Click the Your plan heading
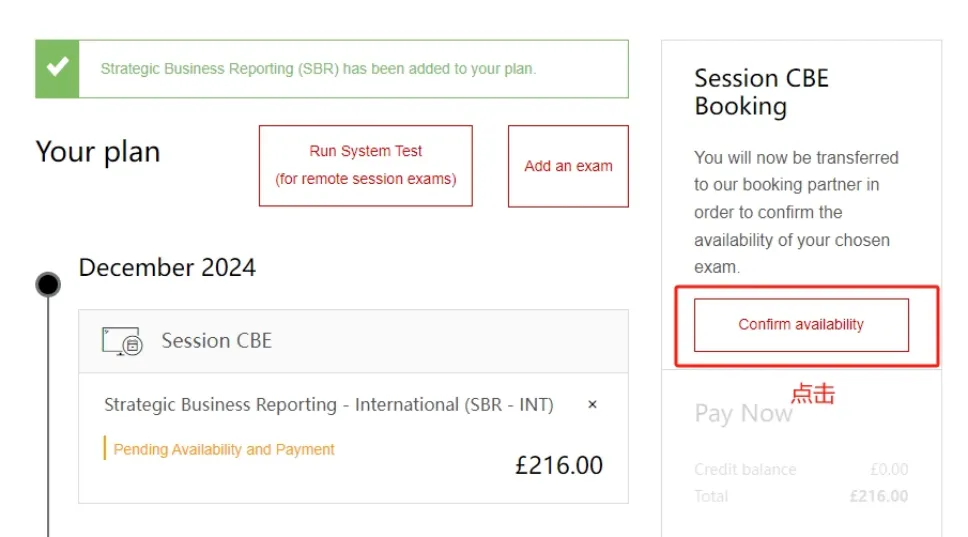 click(x=98, y=152)
